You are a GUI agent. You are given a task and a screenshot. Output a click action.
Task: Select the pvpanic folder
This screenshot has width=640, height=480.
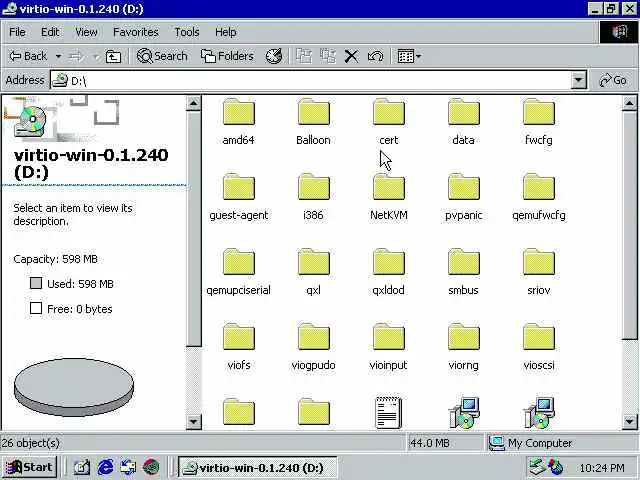click(464, 187)
